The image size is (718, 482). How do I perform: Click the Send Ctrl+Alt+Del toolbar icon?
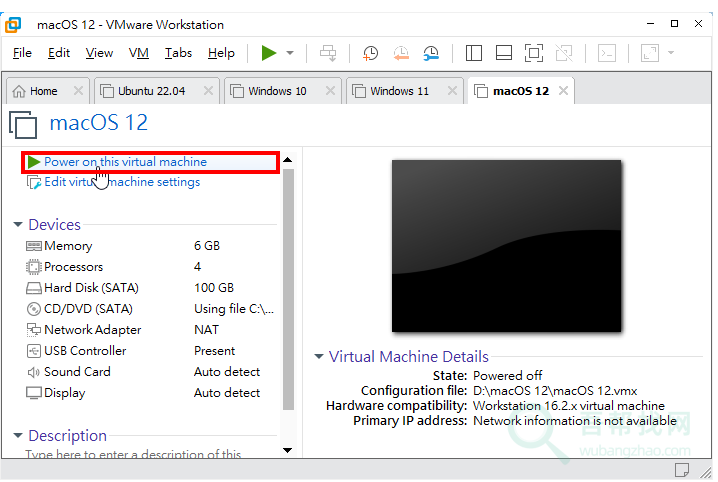click(x=328, y=53)
